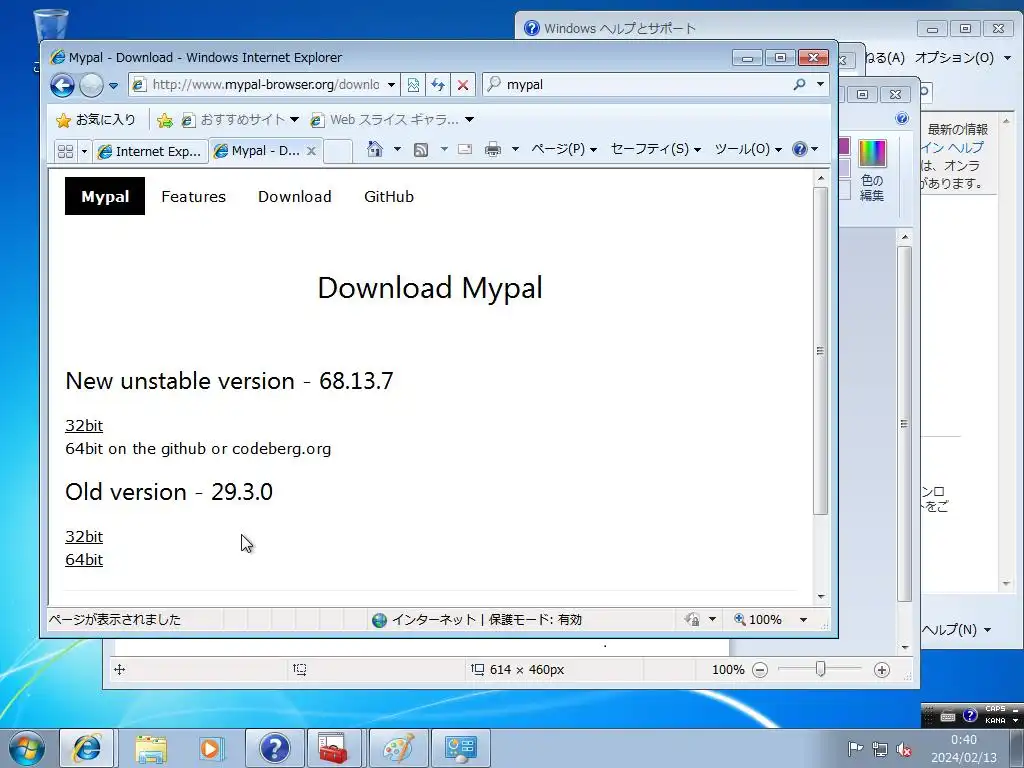Select the Mypal - D... tab
The width and height of the screenshot is (1024, 768).
(x=259, y=151)
